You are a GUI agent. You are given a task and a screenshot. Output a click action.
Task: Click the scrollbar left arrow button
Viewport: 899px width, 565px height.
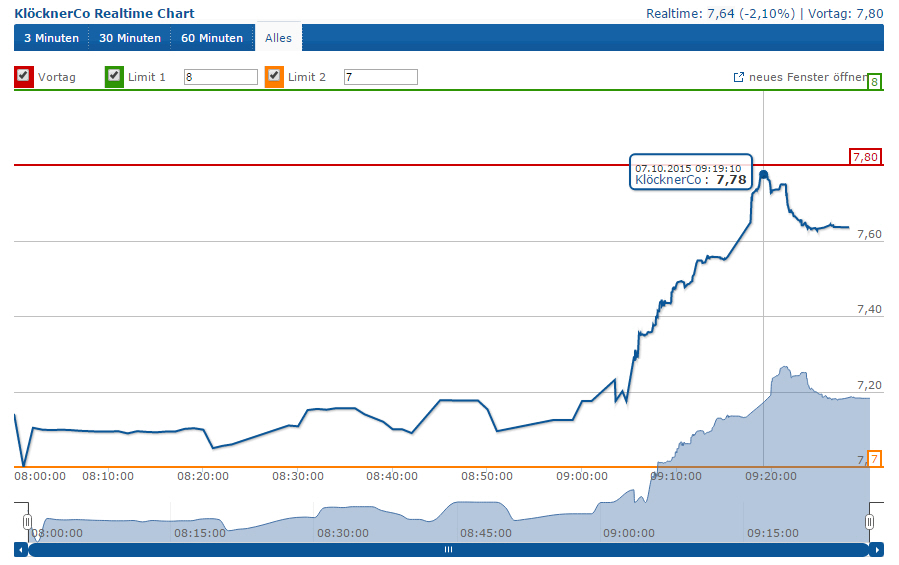21,550
